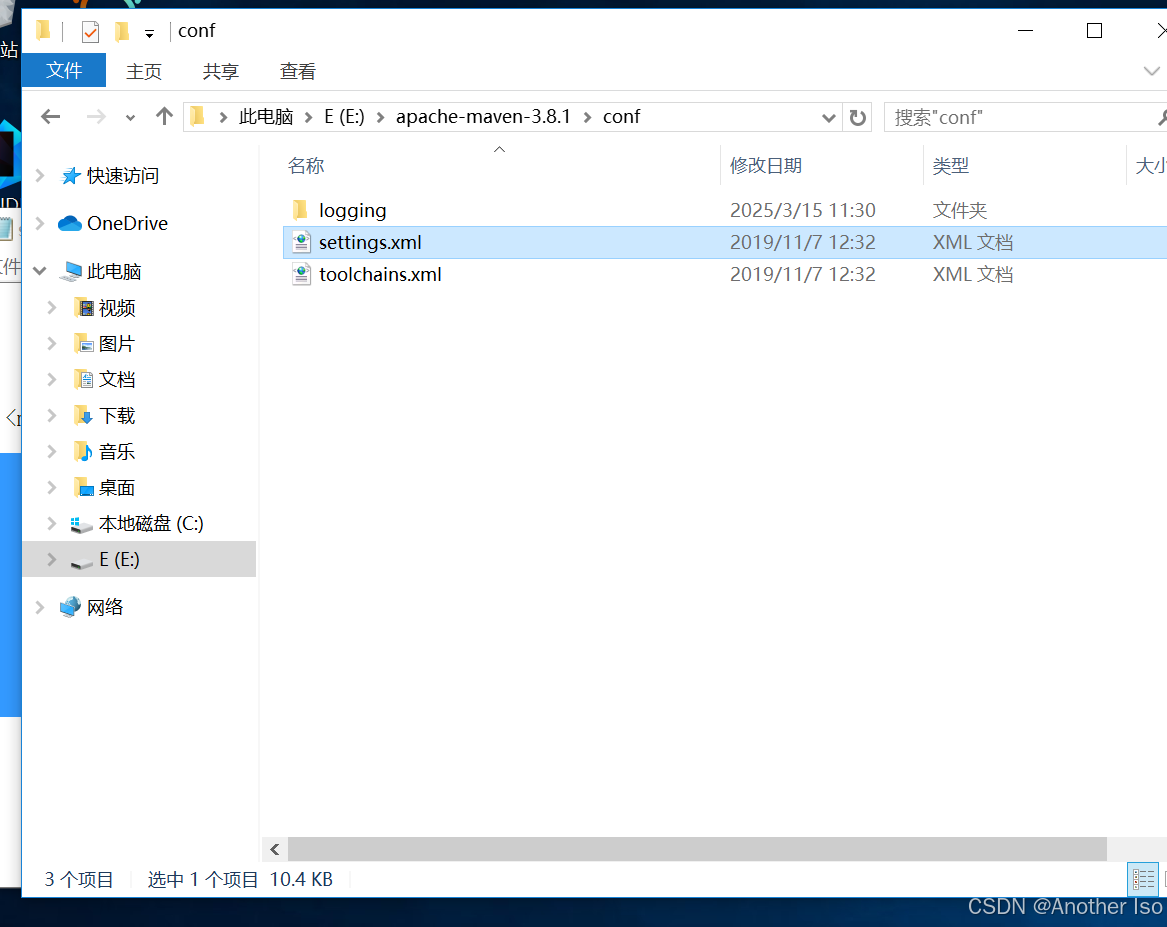Open the 音乐 folder in navigation pane
The width and height of the screenshot is (1167, 927).
pyautogui.click(x=117, y=452)
